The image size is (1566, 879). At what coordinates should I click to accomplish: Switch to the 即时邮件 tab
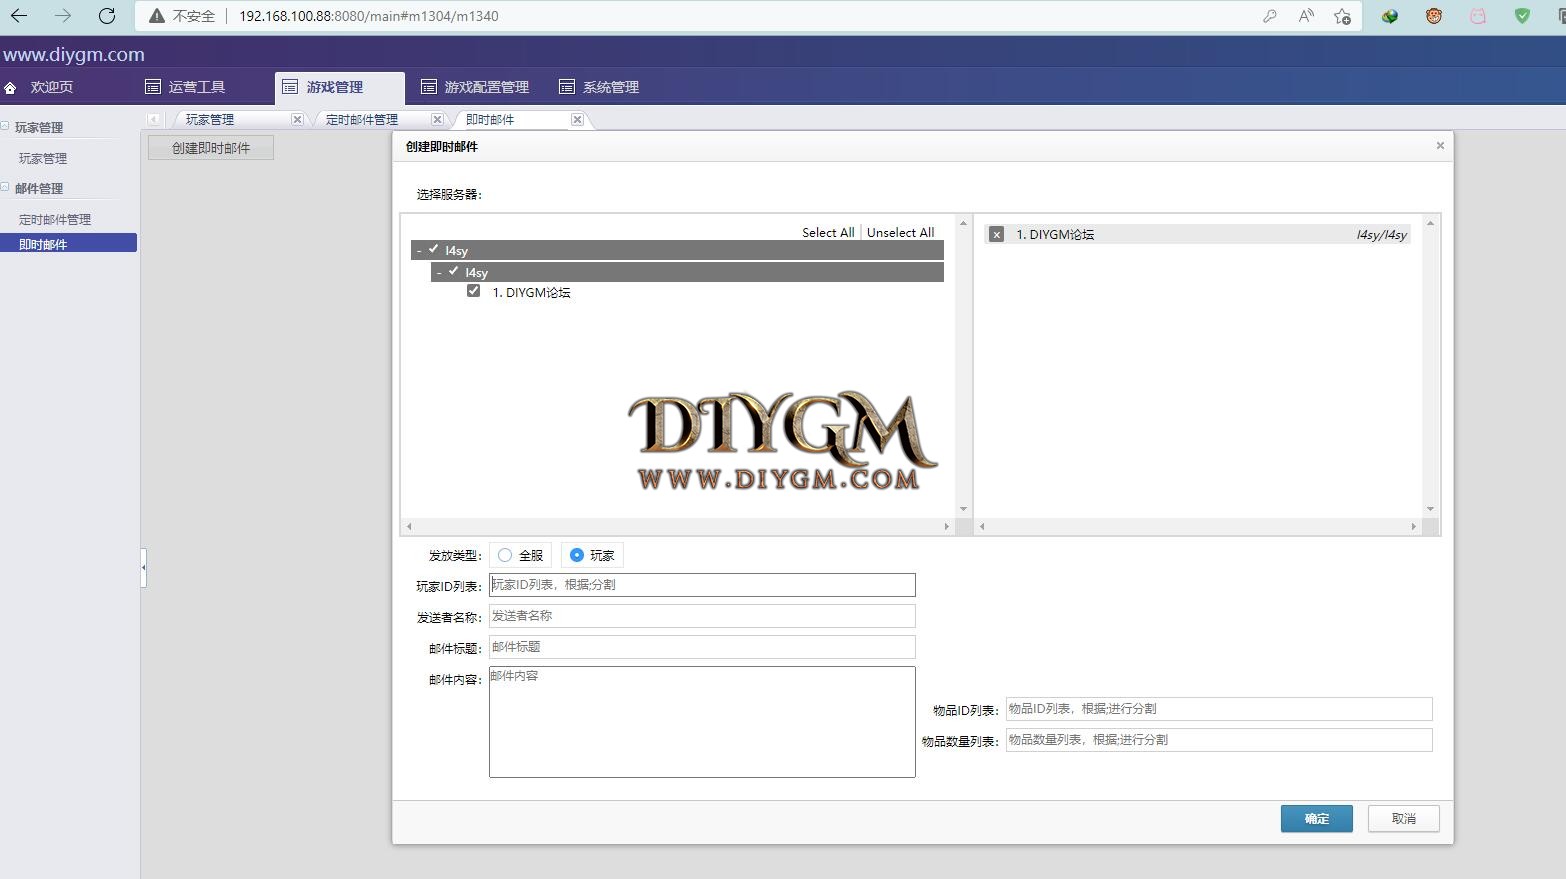click(490, 119)
